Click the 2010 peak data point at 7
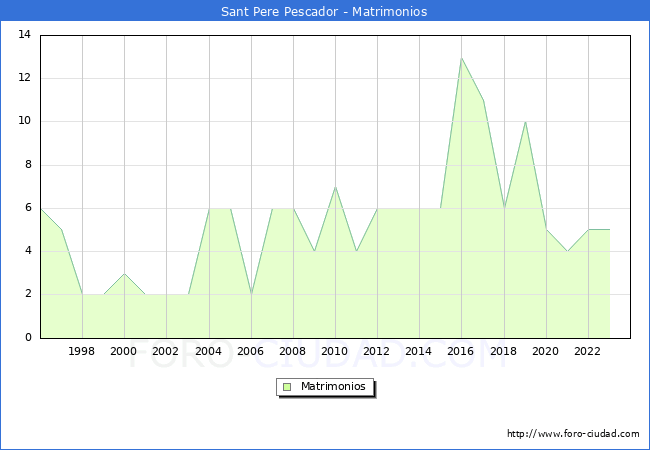 [335, 187]
